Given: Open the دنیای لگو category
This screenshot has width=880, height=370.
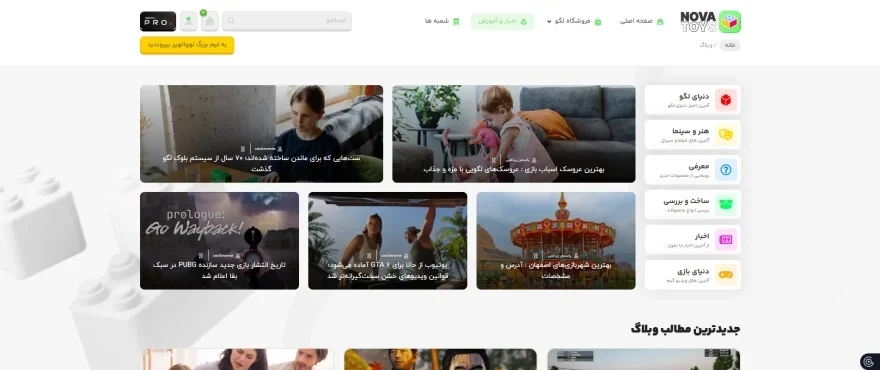Looking at the screenshot, I should [x=693, y=100].
